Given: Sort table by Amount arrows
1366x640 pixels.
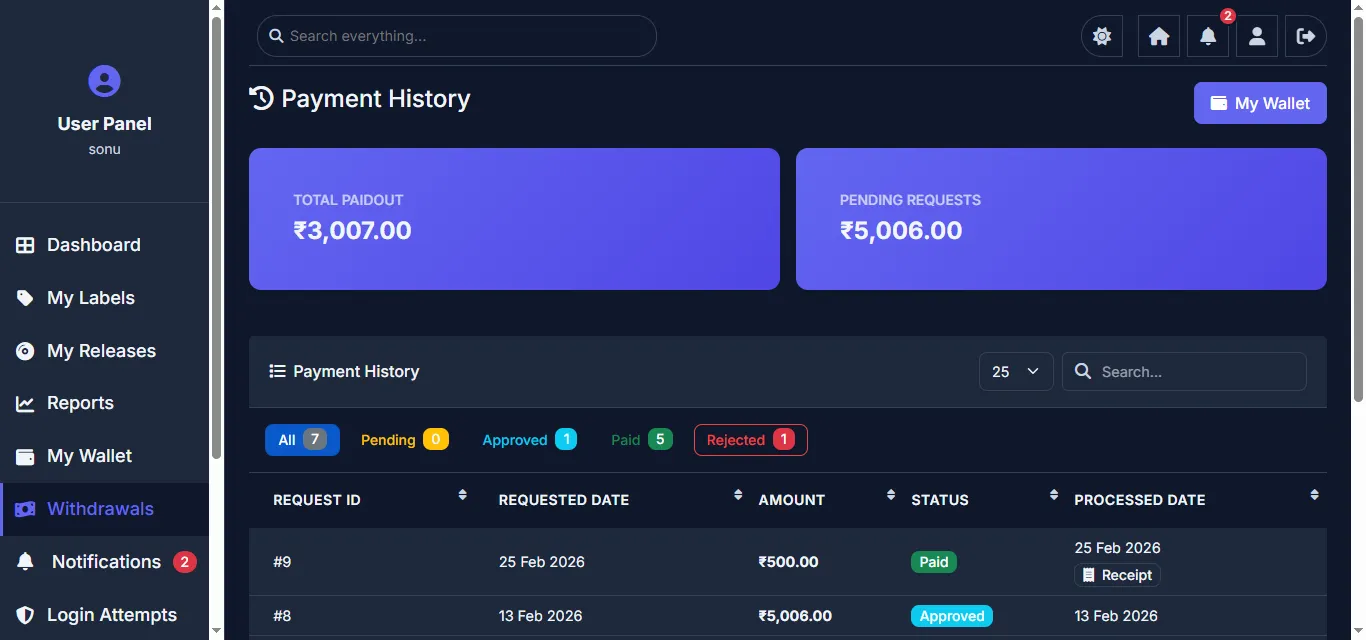Looking at the screenshot, I should pyautogui.click(x=891, y=495).
